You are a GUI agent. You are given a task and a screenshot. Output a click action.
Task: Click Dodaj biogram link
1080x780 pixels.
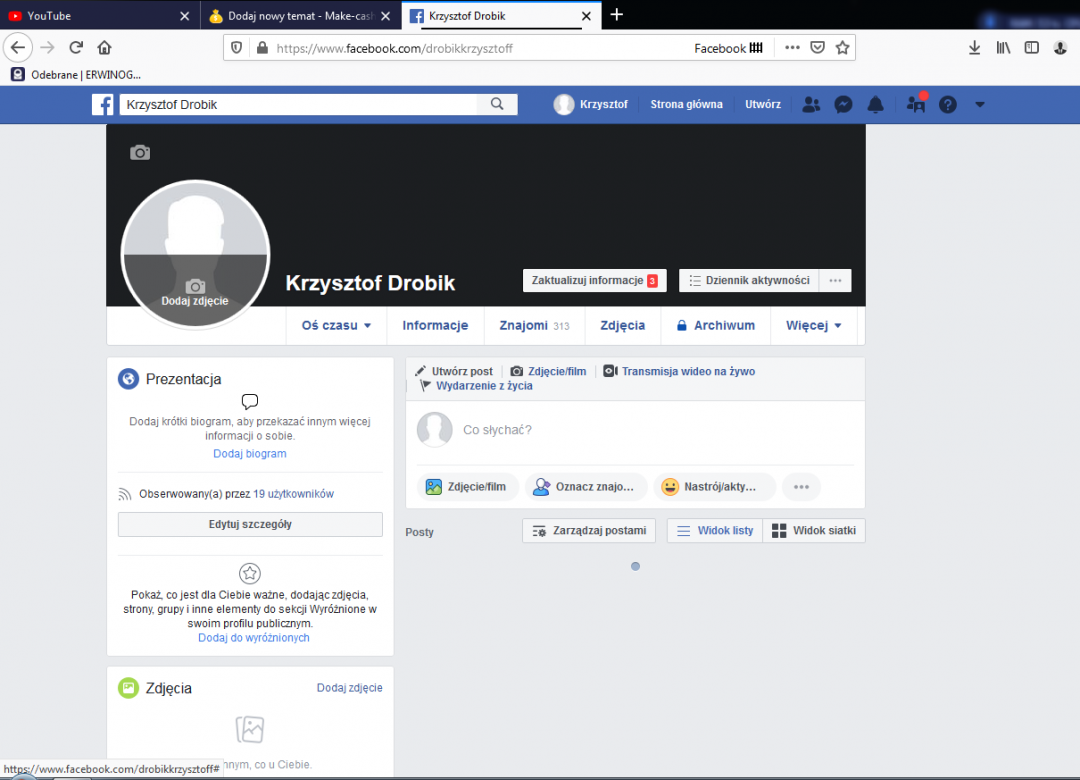pyautogui.click(x=249, y=454)
